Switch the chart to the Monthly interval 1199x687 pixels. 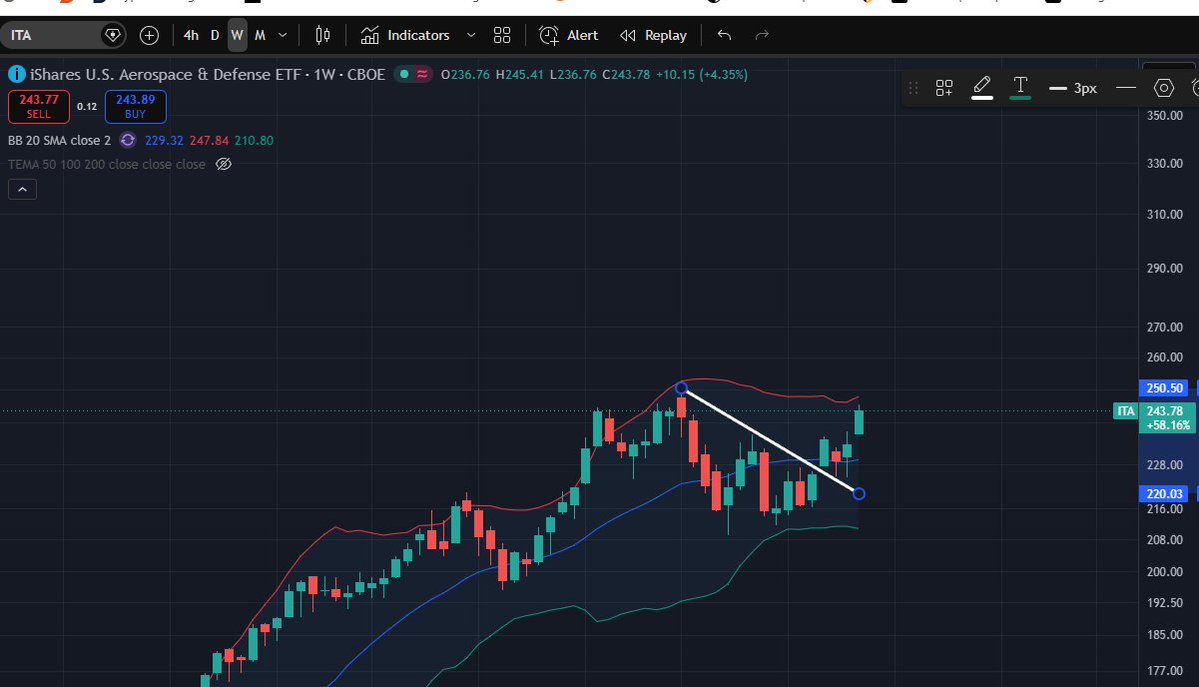tap(260, 35)
